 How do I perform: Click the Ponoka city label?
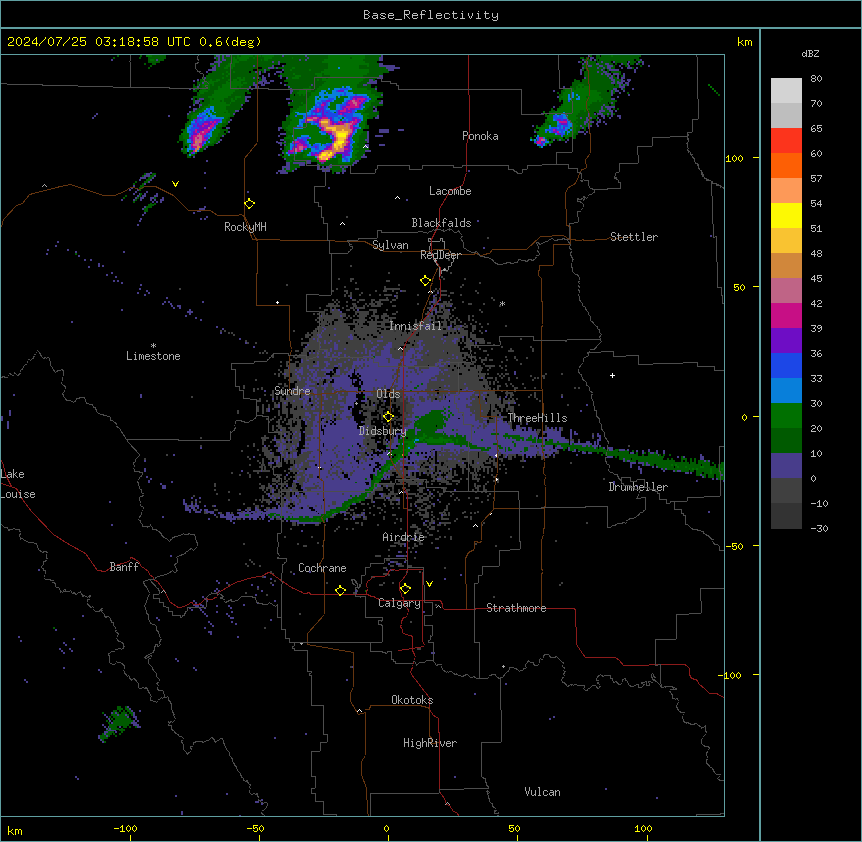tap(480, 136)
